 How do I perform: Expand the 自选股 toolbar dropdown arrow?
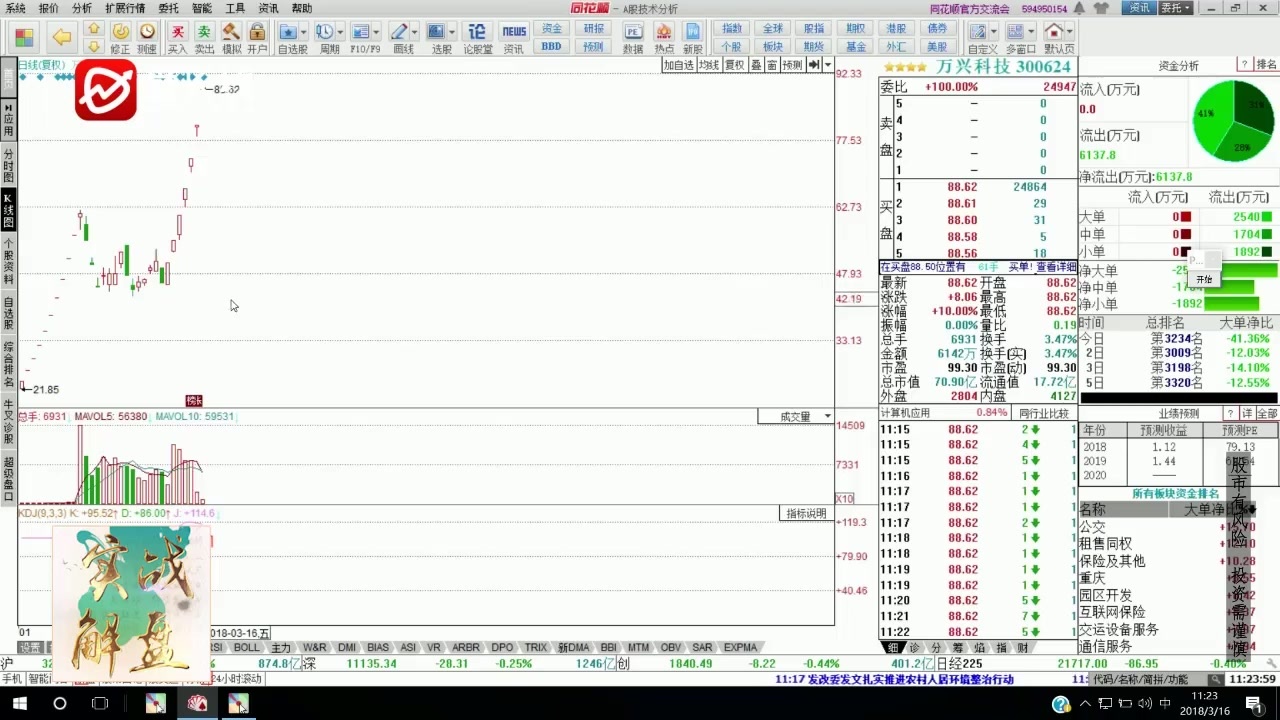(304, 32)
